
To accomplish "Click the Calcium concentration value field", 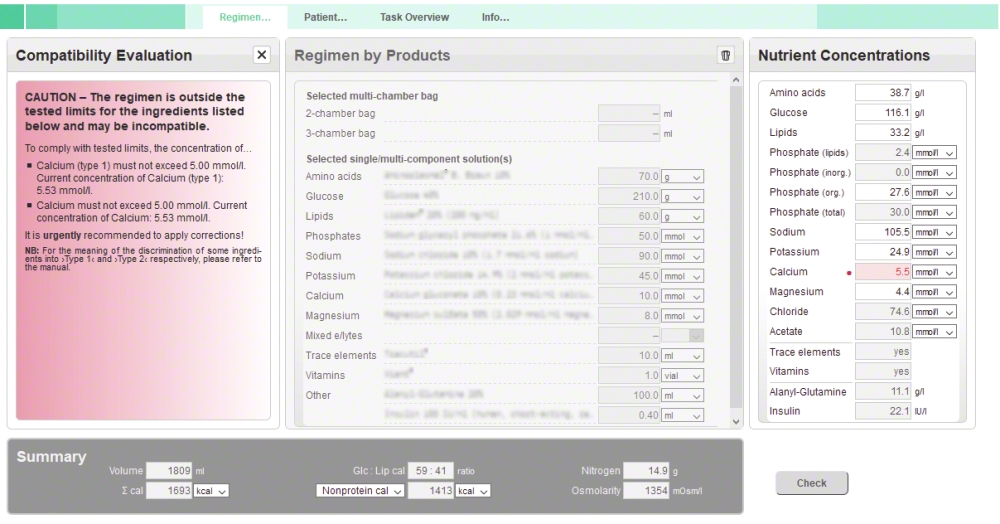I will (x=882, y=272).
